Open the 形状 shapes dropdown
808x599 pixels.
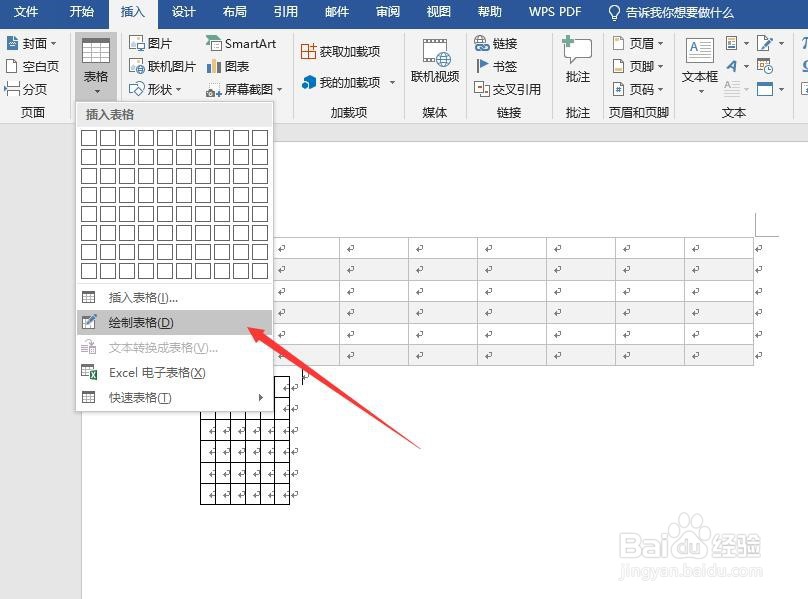(161, 88)
